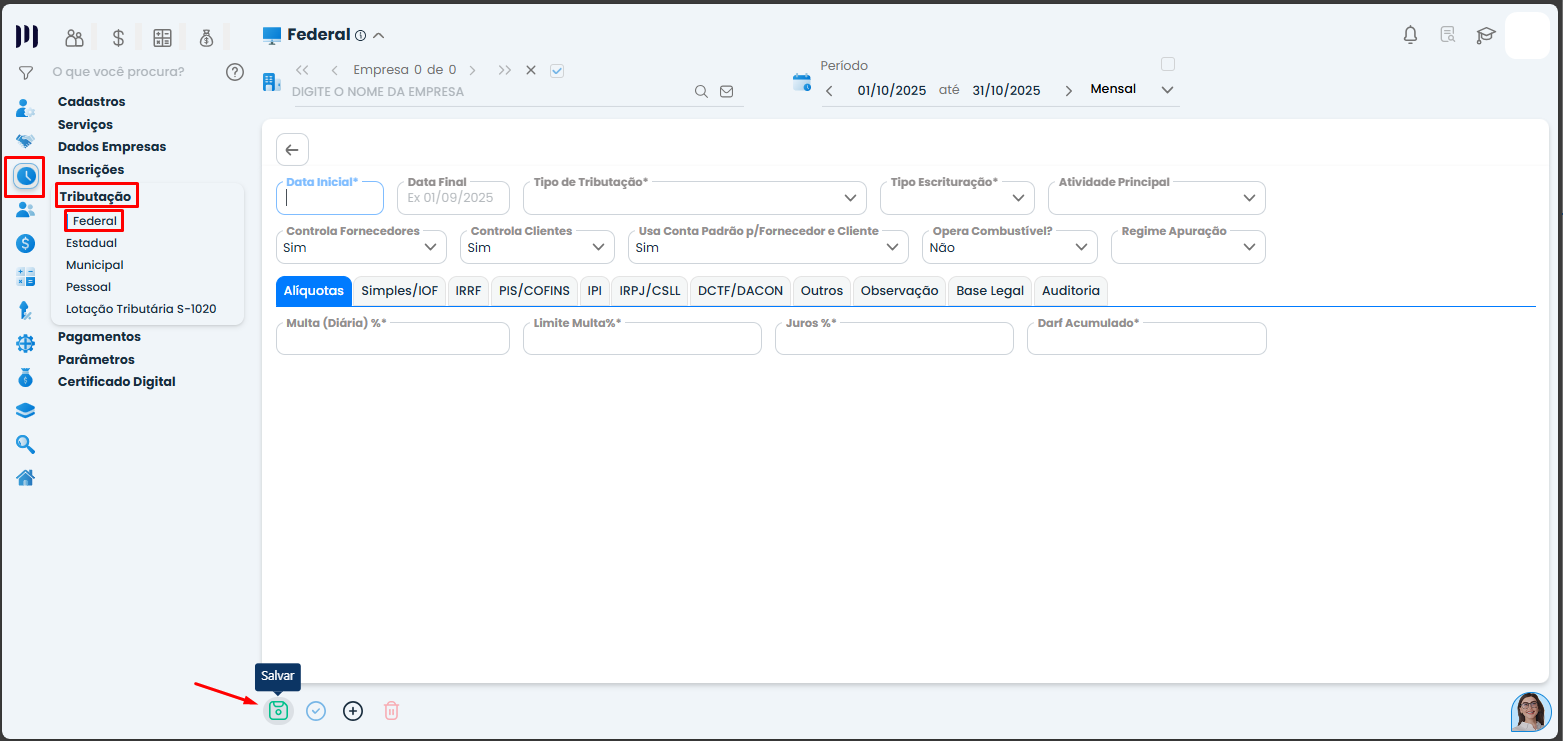
Task: Open Lotação Tributária S-1020
Action: (x=141, y=309)
